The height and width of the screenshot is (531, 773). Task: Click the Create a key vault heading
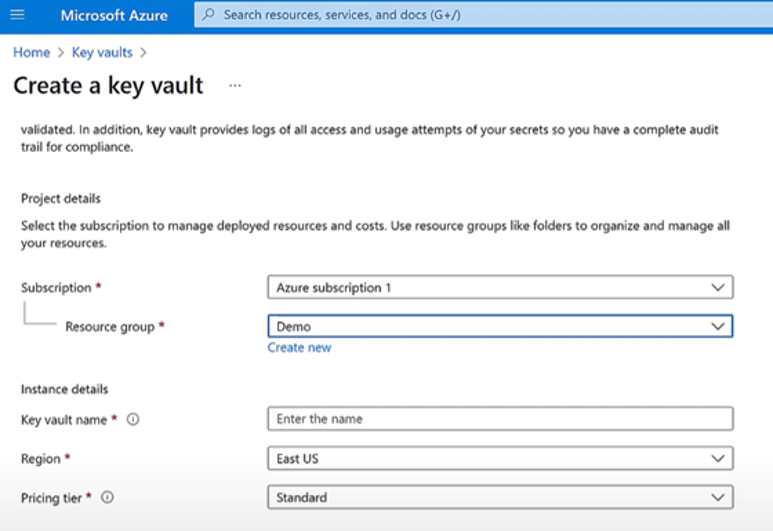[108, 85]
